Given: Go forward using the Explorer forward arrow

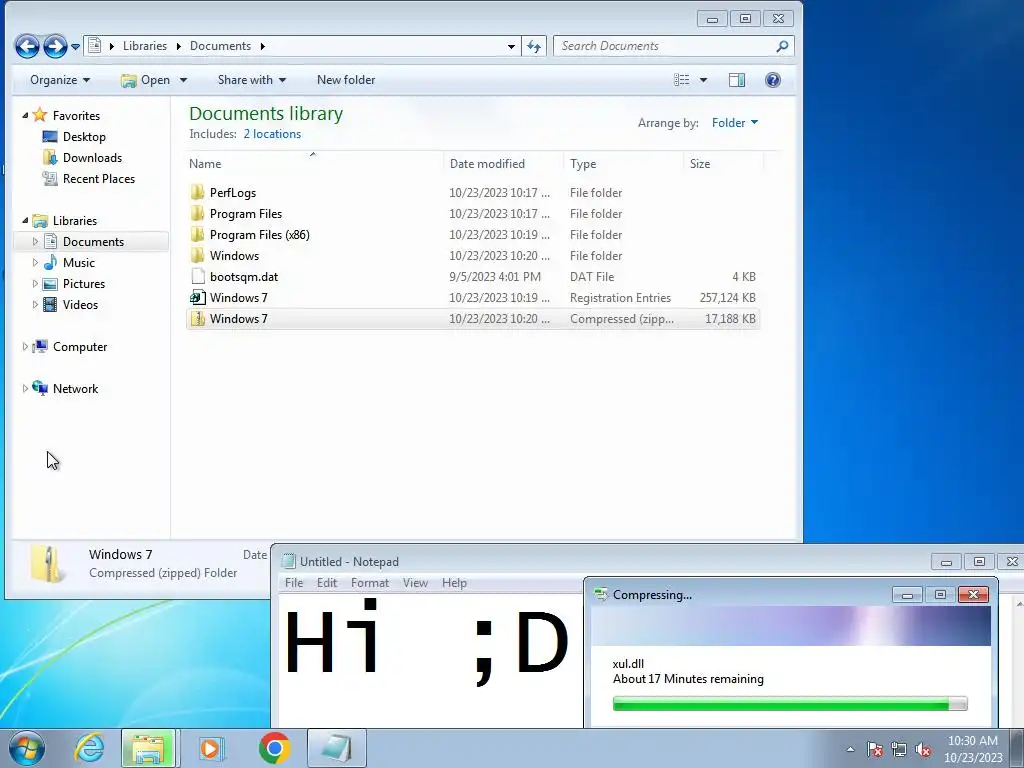Looking at the screenshot, I should 55,46.
